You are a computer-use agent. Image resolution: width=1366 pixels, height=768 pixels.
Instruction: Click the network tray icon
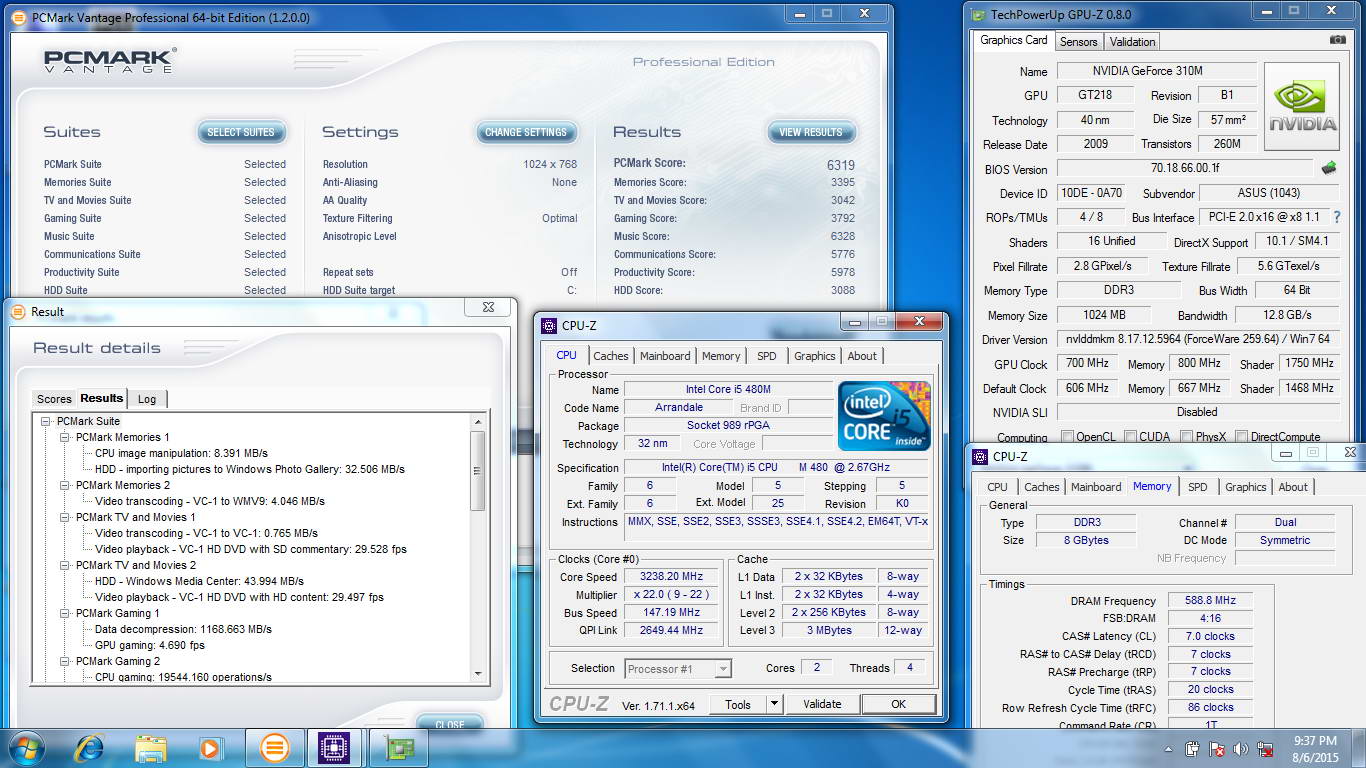click(x=1266, y=748)
